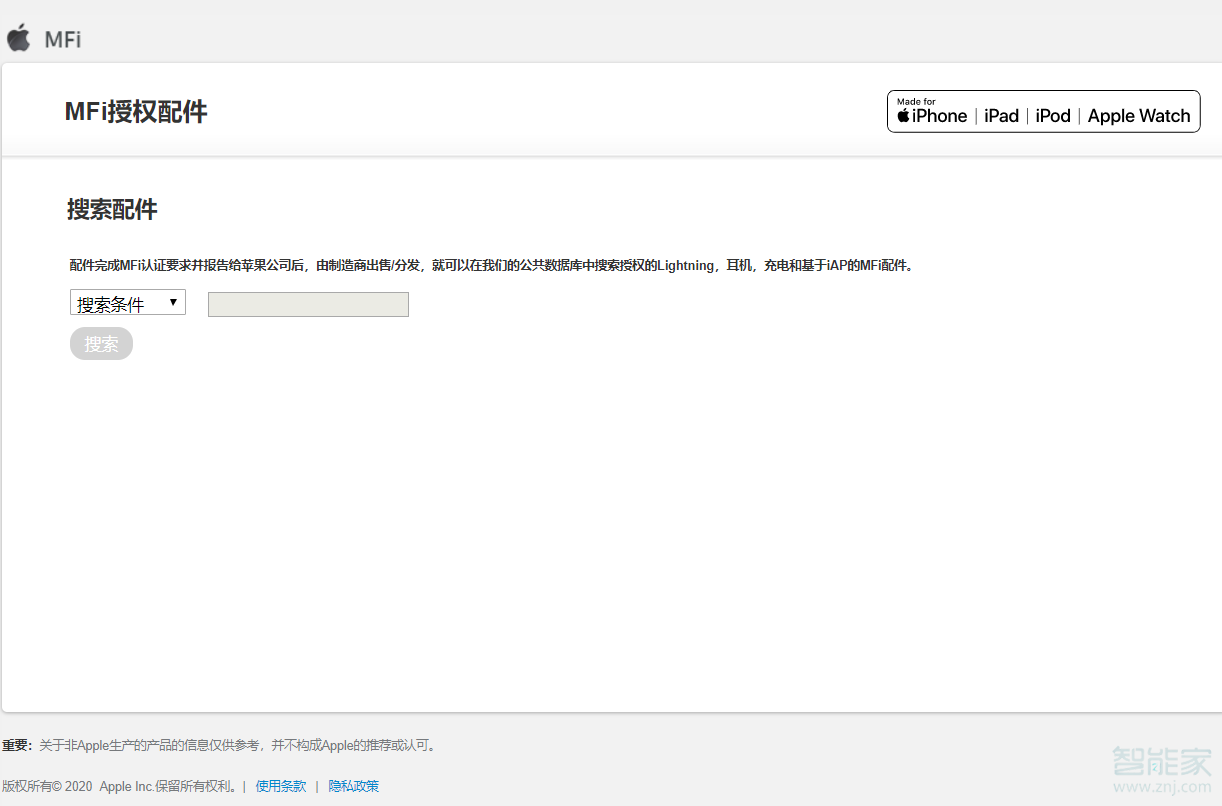1222x806 pixels.
Task: Click the Lightning accessories description paragraph
Action: [492, 265]
